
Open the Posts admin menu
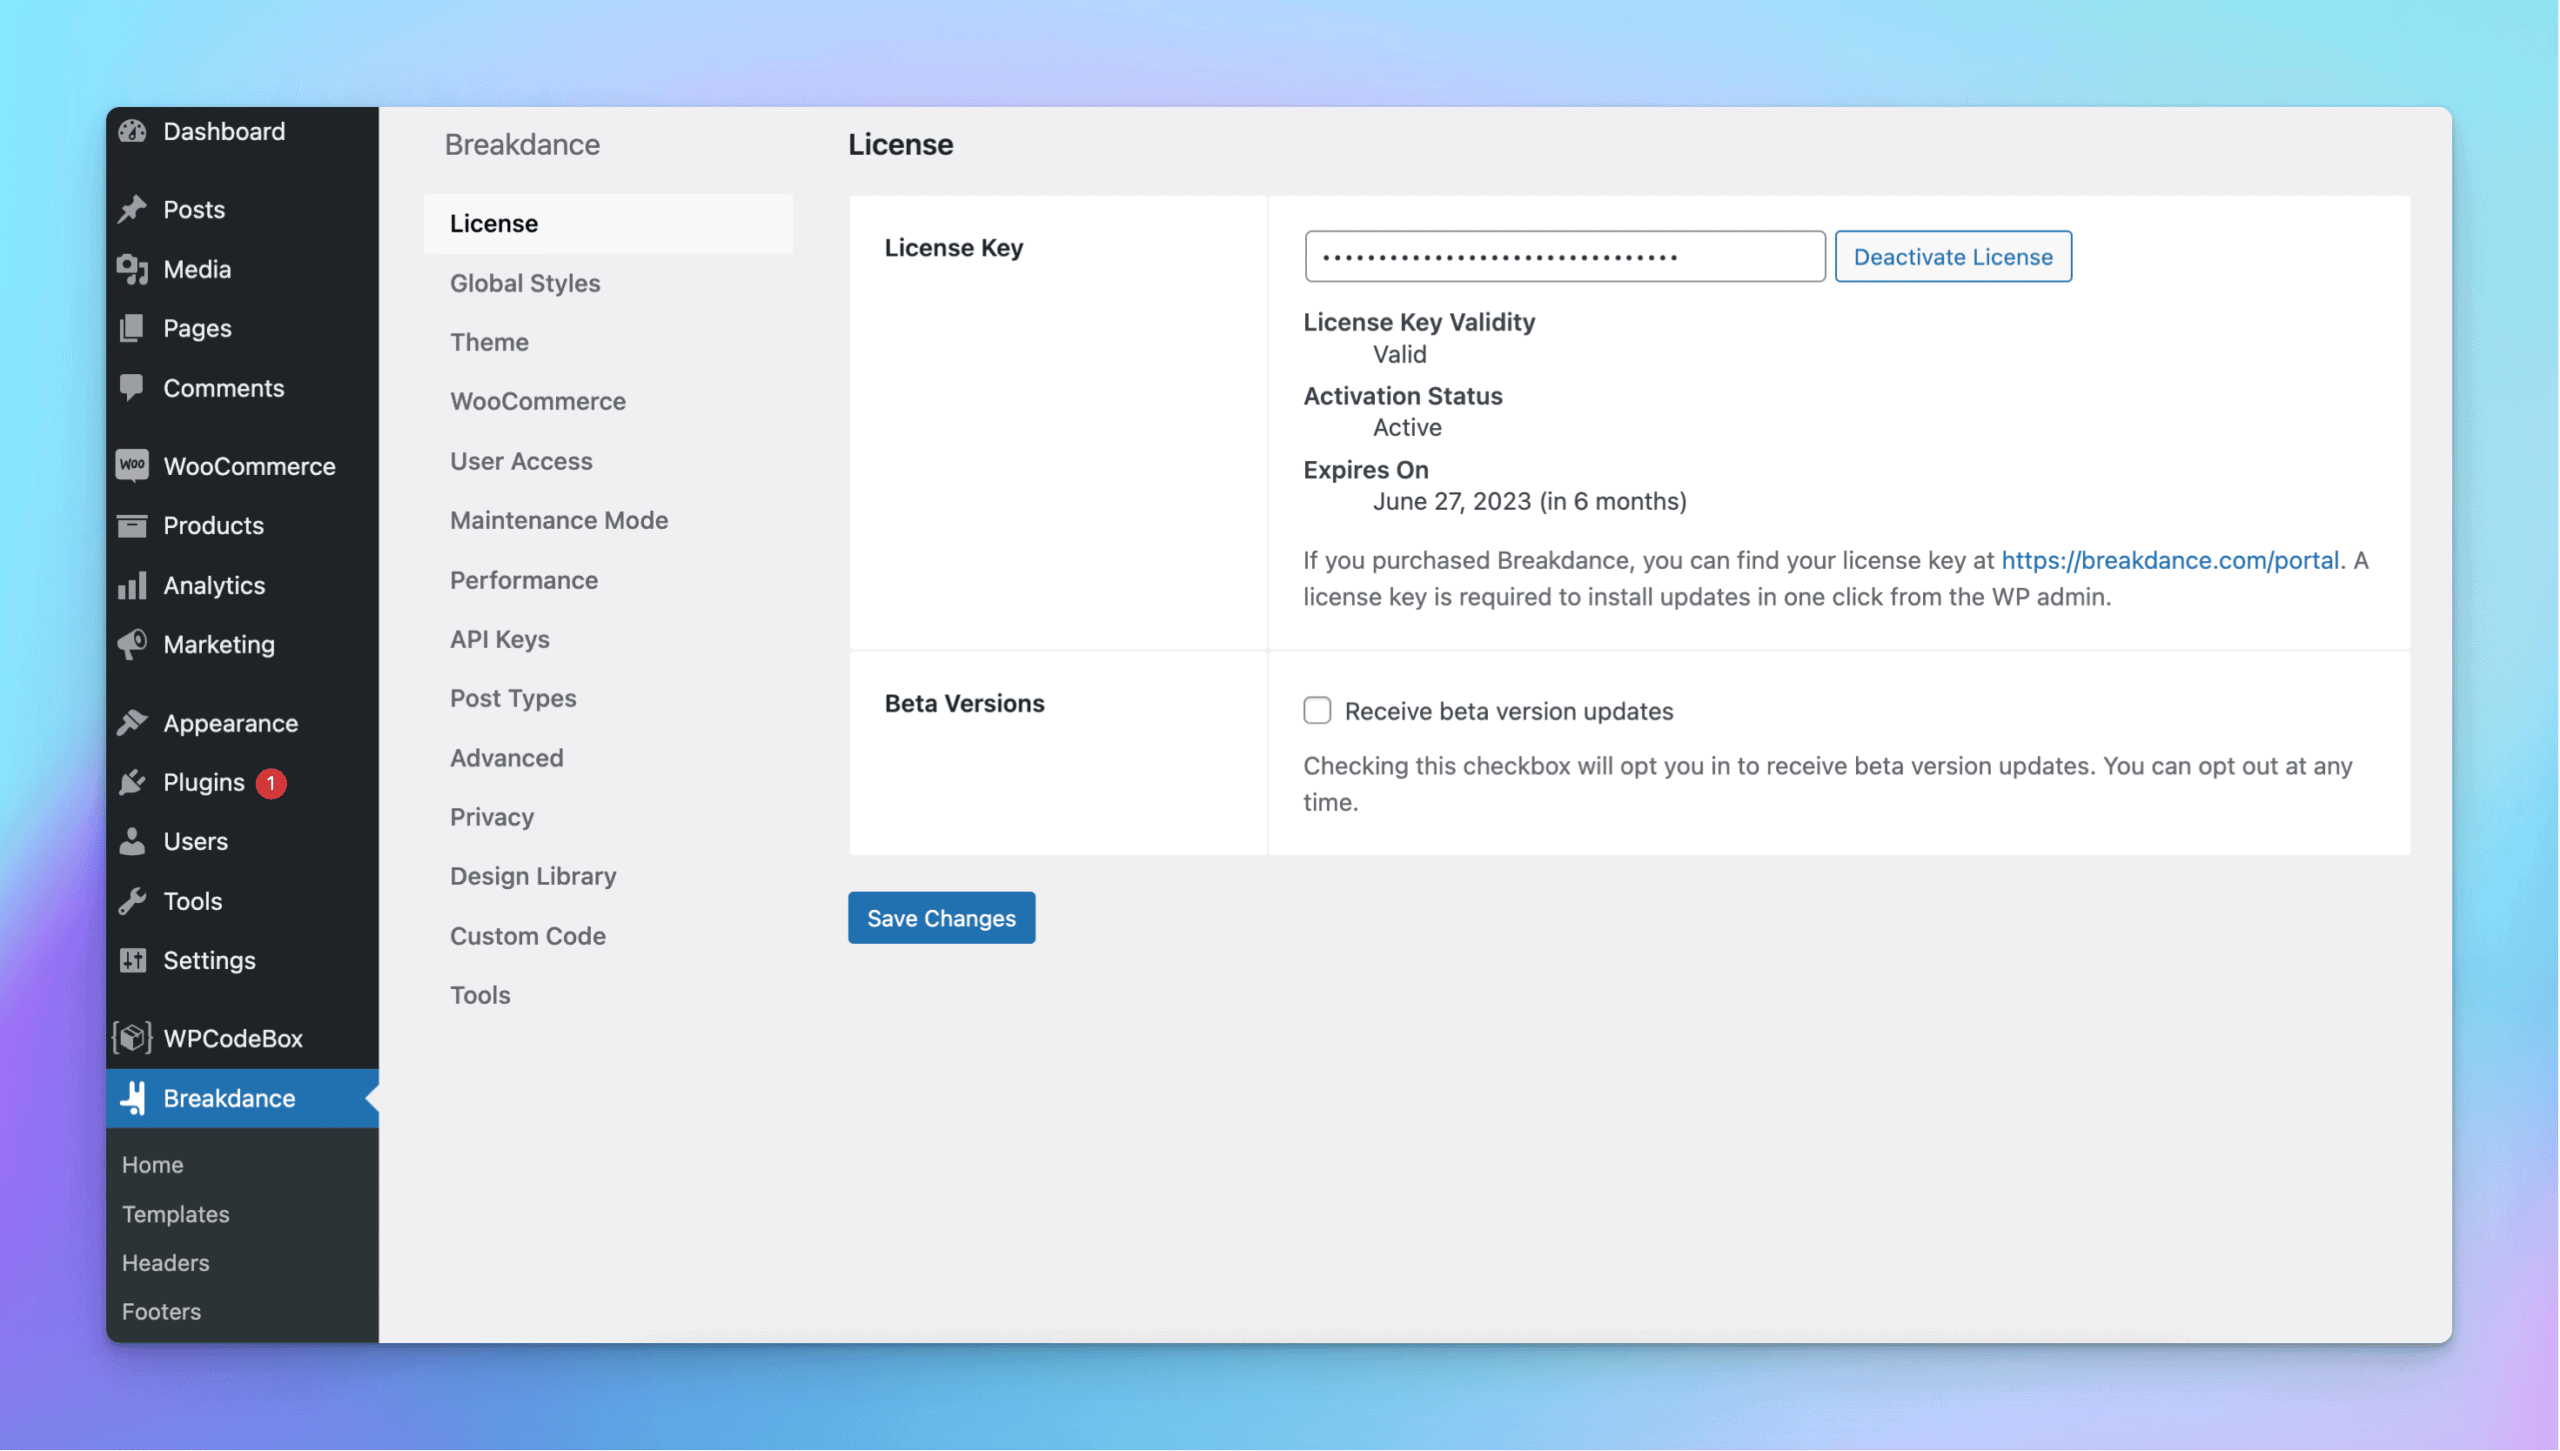point(242,209)
